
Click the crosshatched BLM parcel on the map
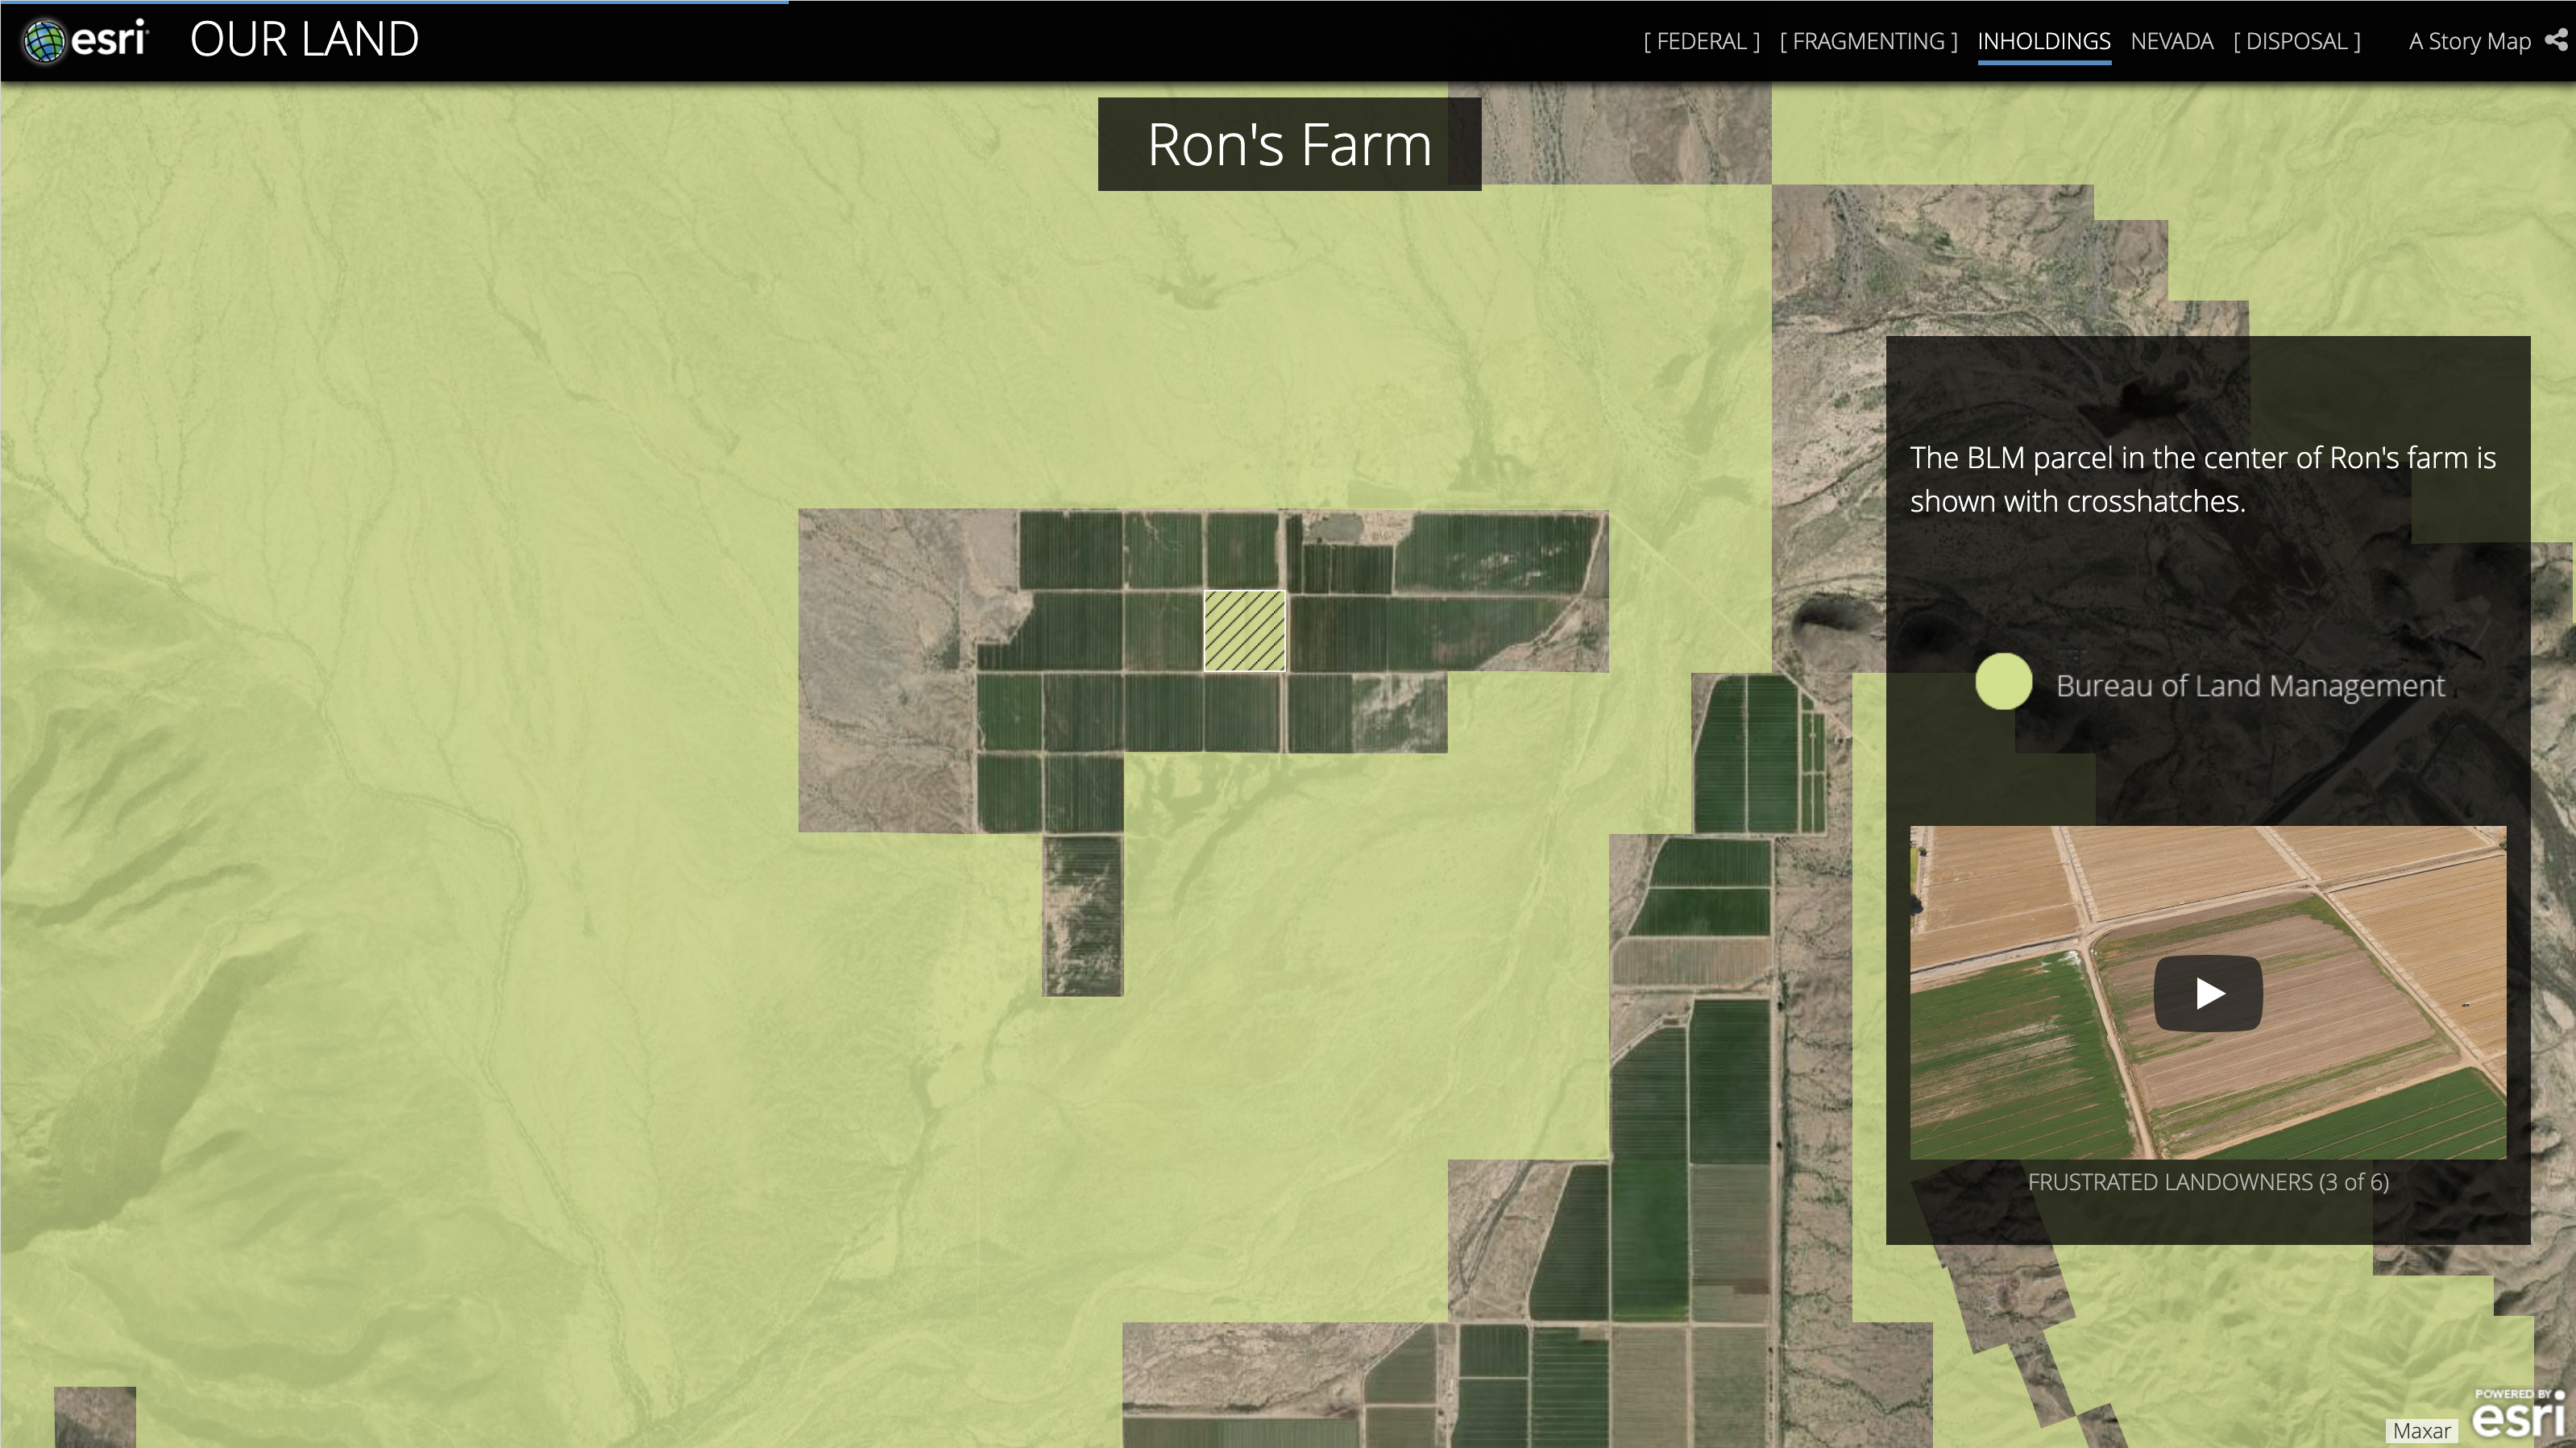[1244, 630]
